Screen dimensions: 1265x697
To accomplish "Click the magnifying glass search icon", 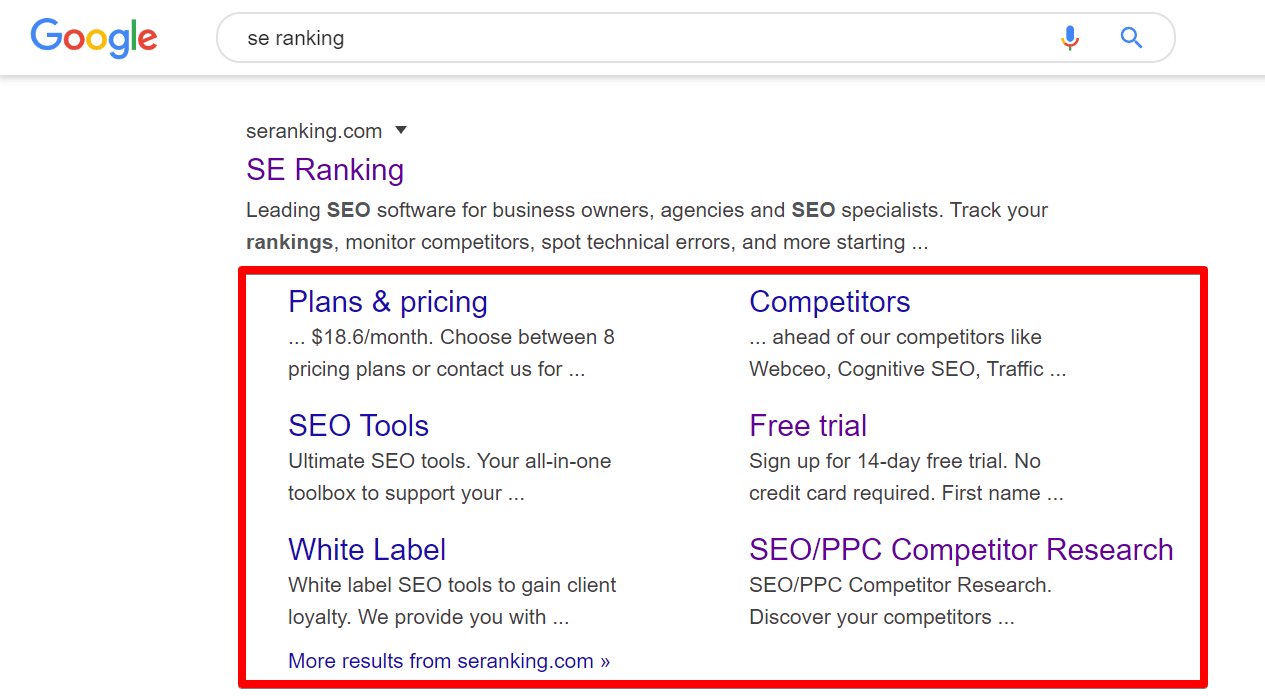I will 1131,38.
